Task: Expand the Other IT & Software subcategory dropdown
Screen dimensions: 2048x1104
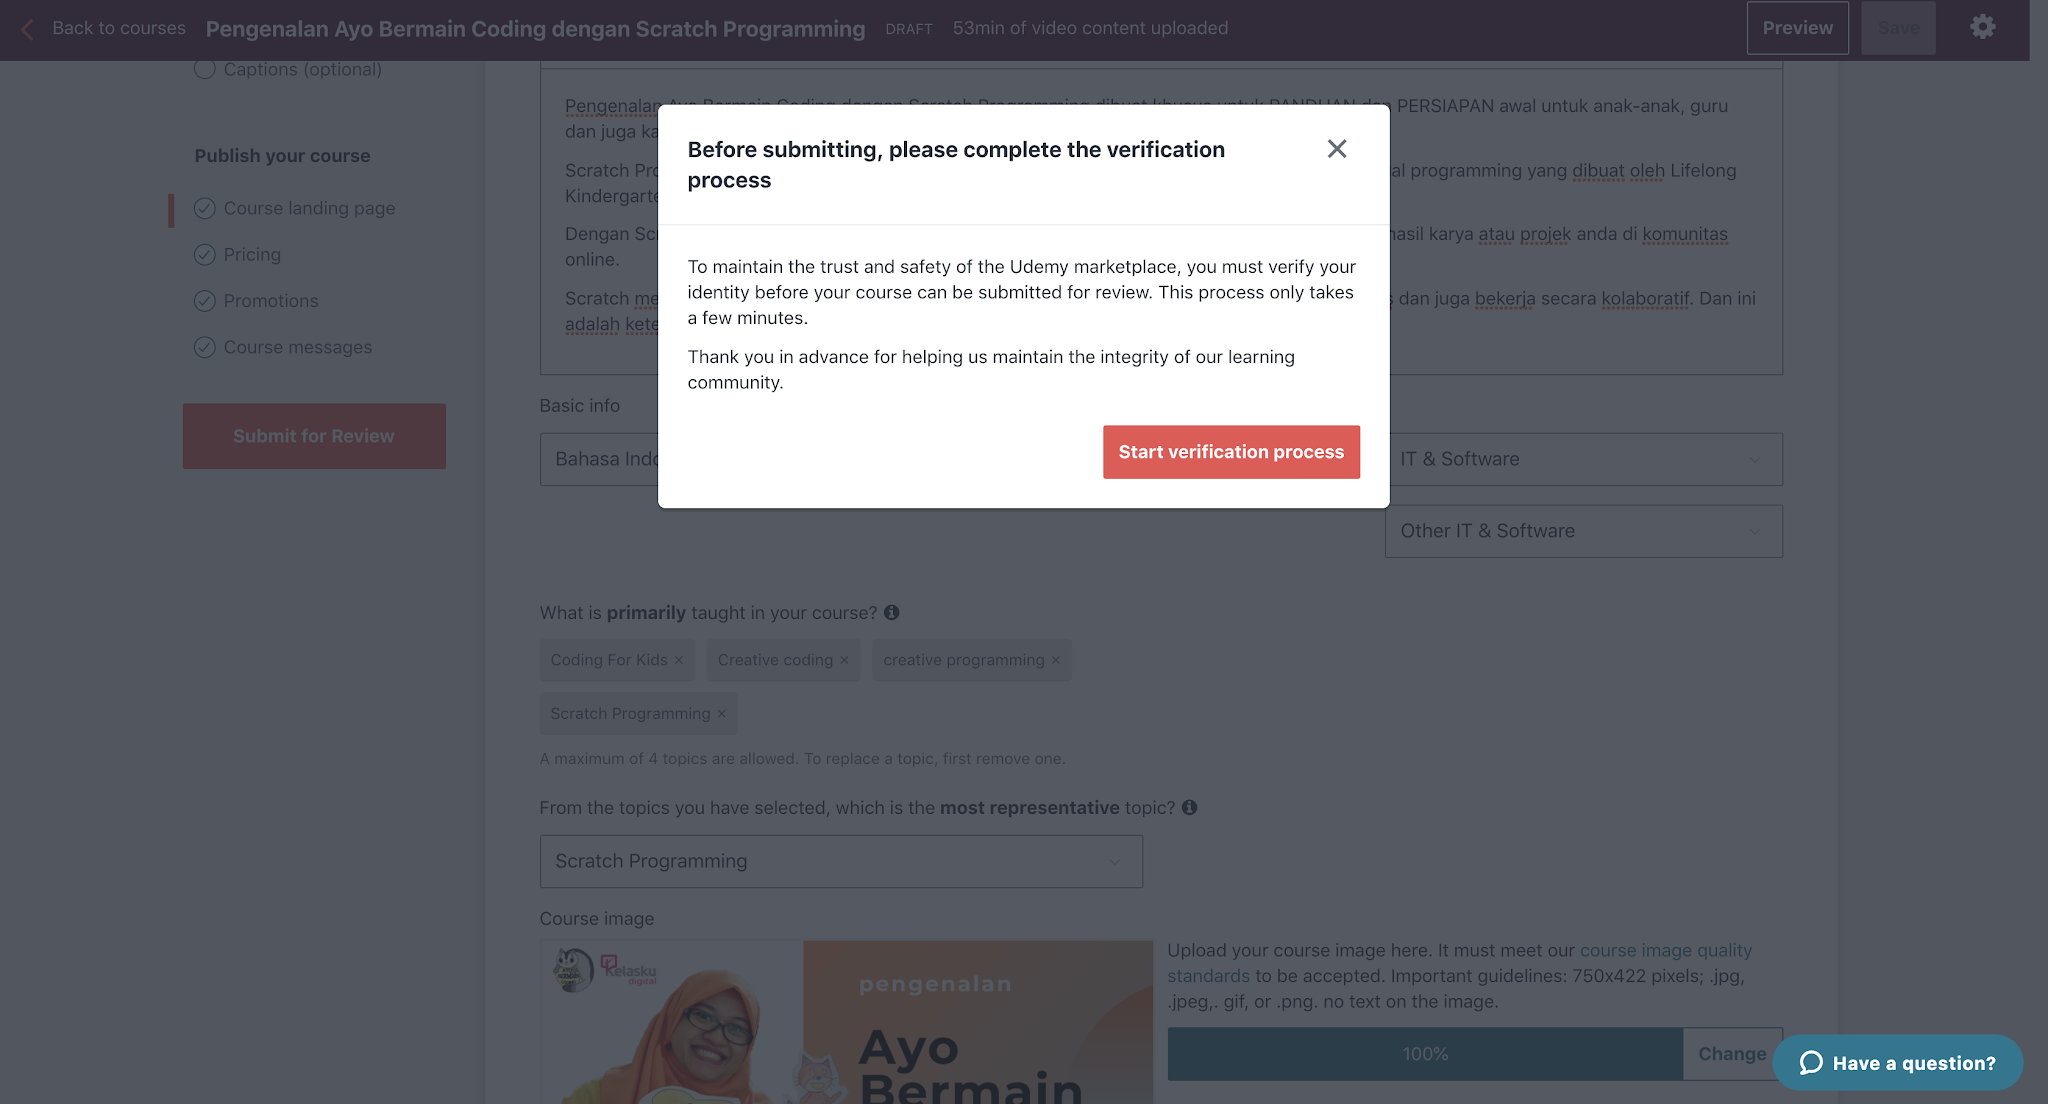Action: 1583,531
